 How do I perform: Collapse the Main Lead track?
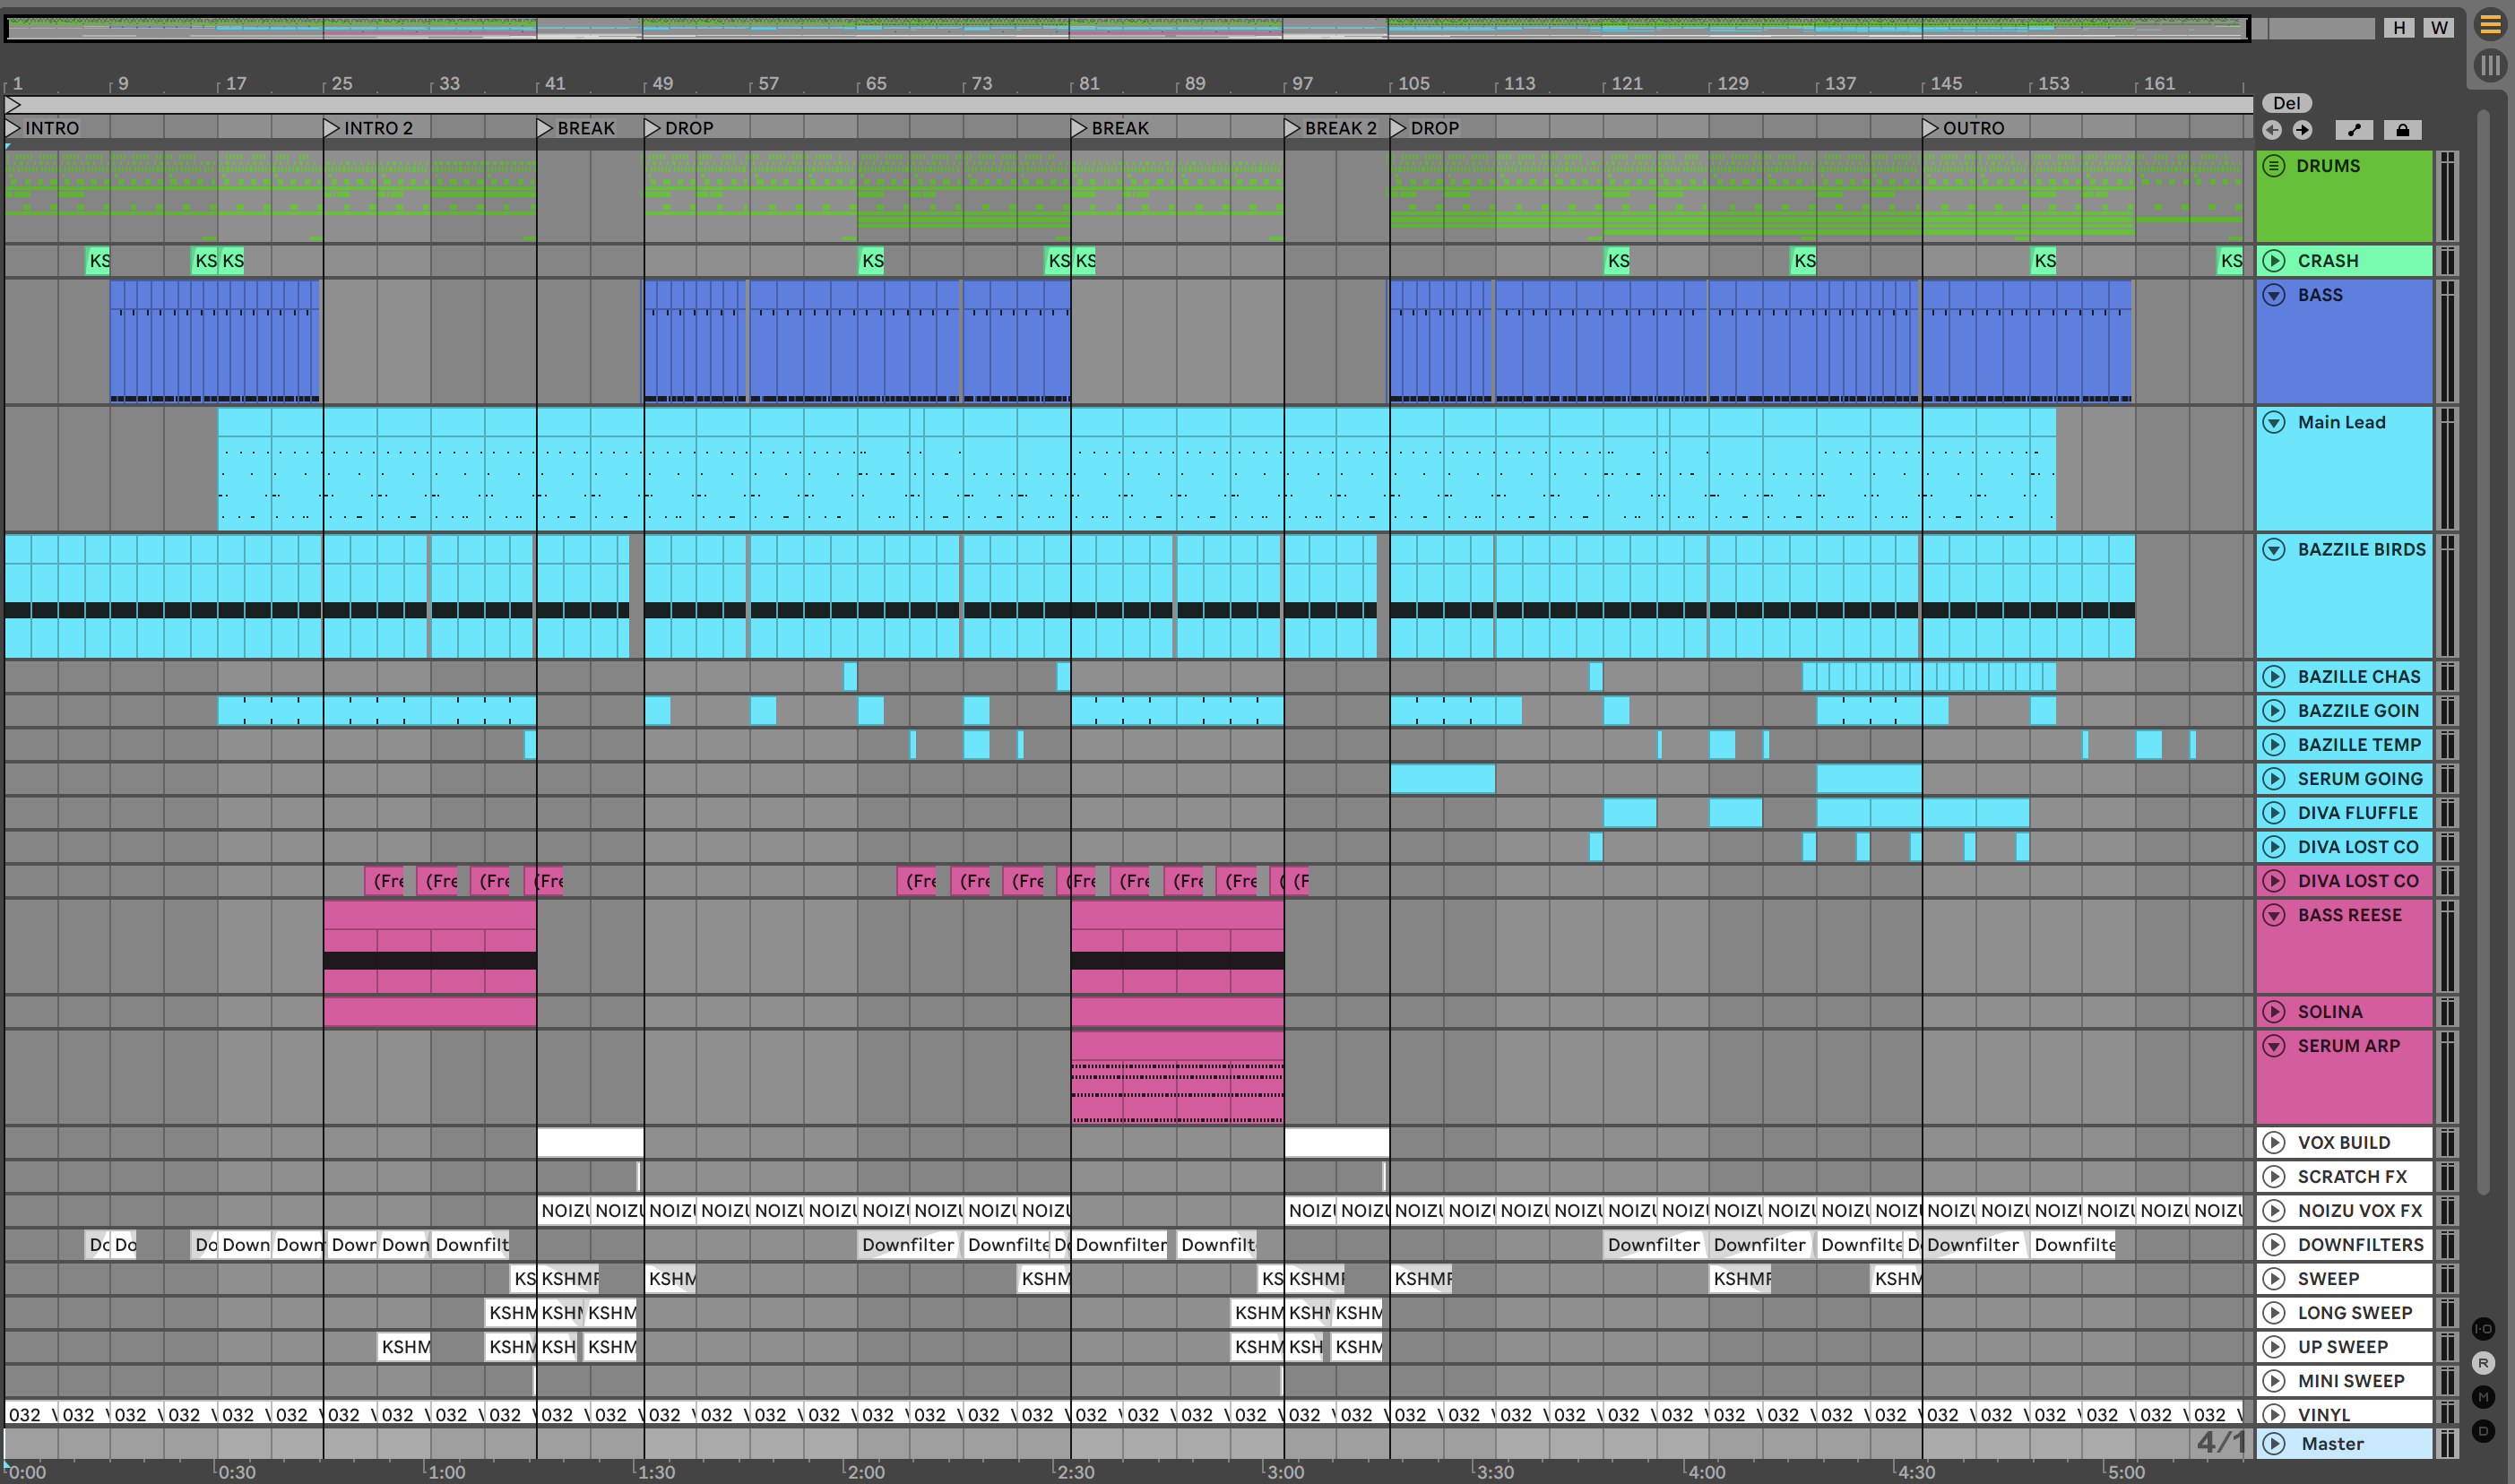click(2274, 422)
